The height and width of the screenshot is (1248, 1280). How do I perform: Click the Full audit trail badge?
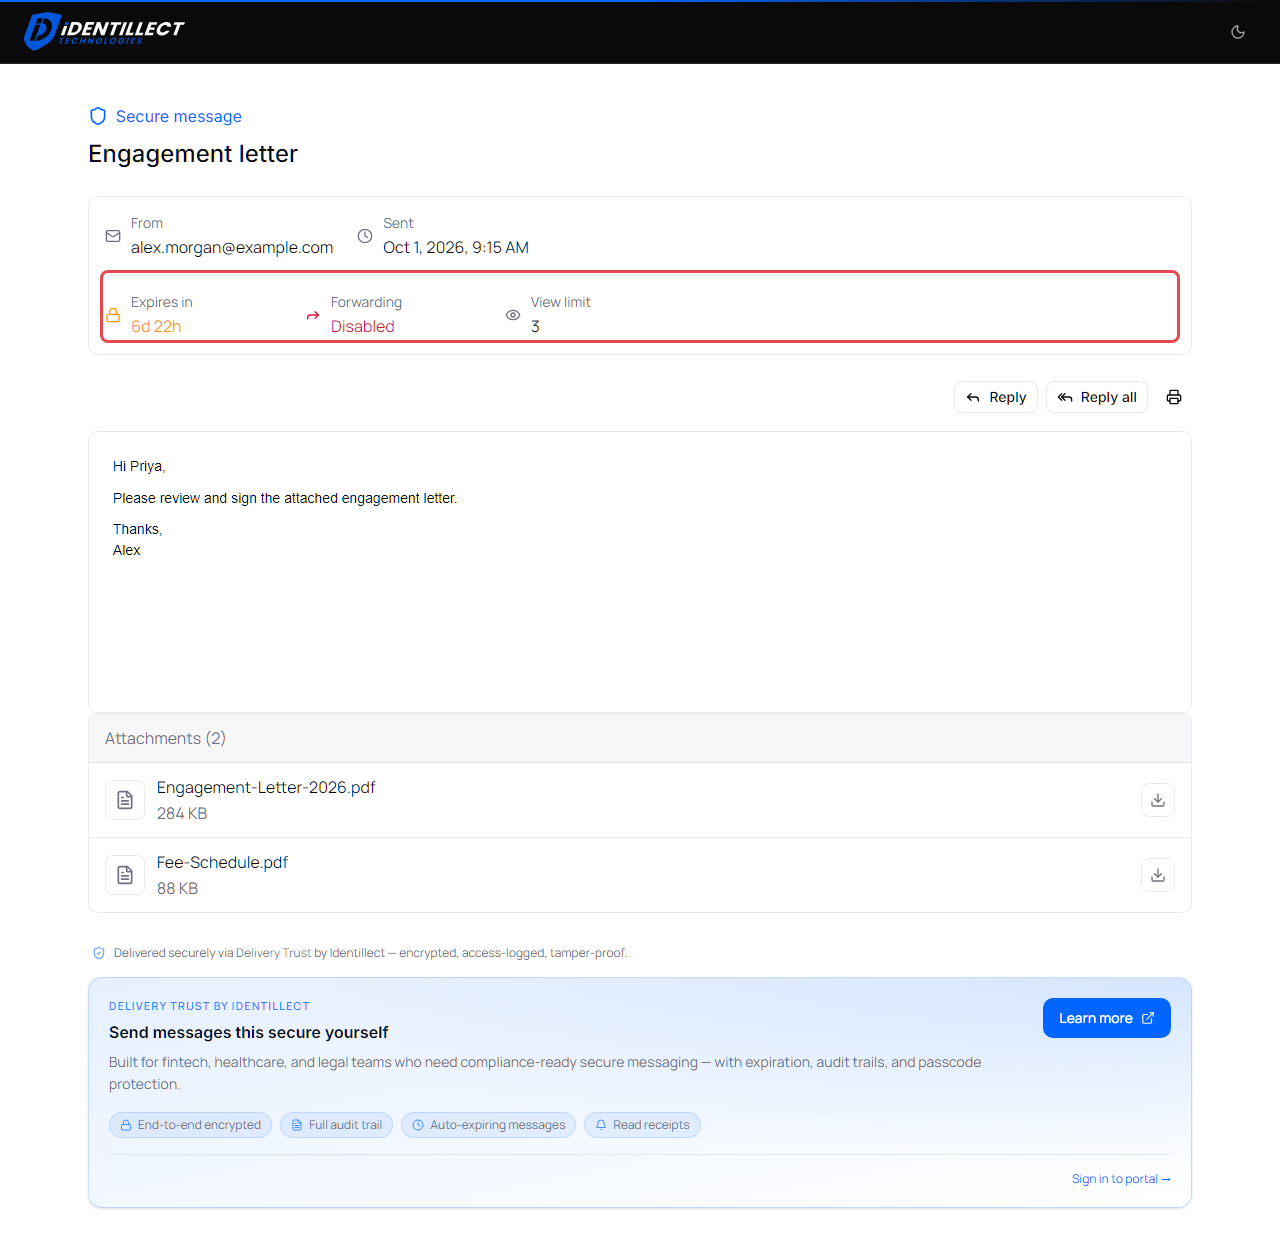336,1125
